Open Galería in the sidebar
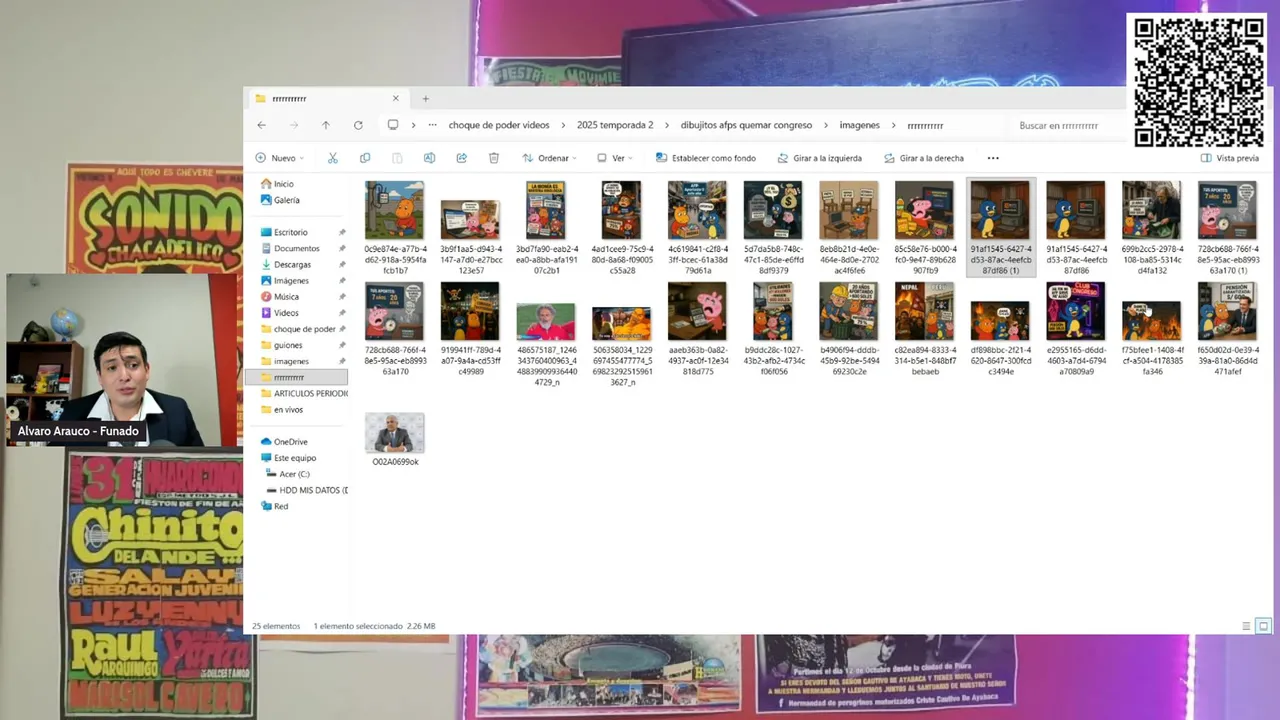 [x=280, y=200]
